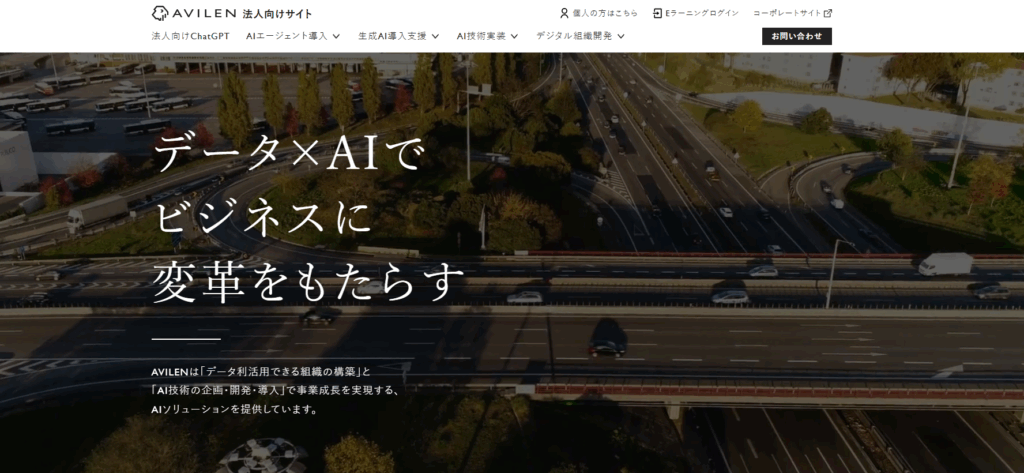Click the hero headline line データ×AIで

pyautogui.click(x=289, y=155)
